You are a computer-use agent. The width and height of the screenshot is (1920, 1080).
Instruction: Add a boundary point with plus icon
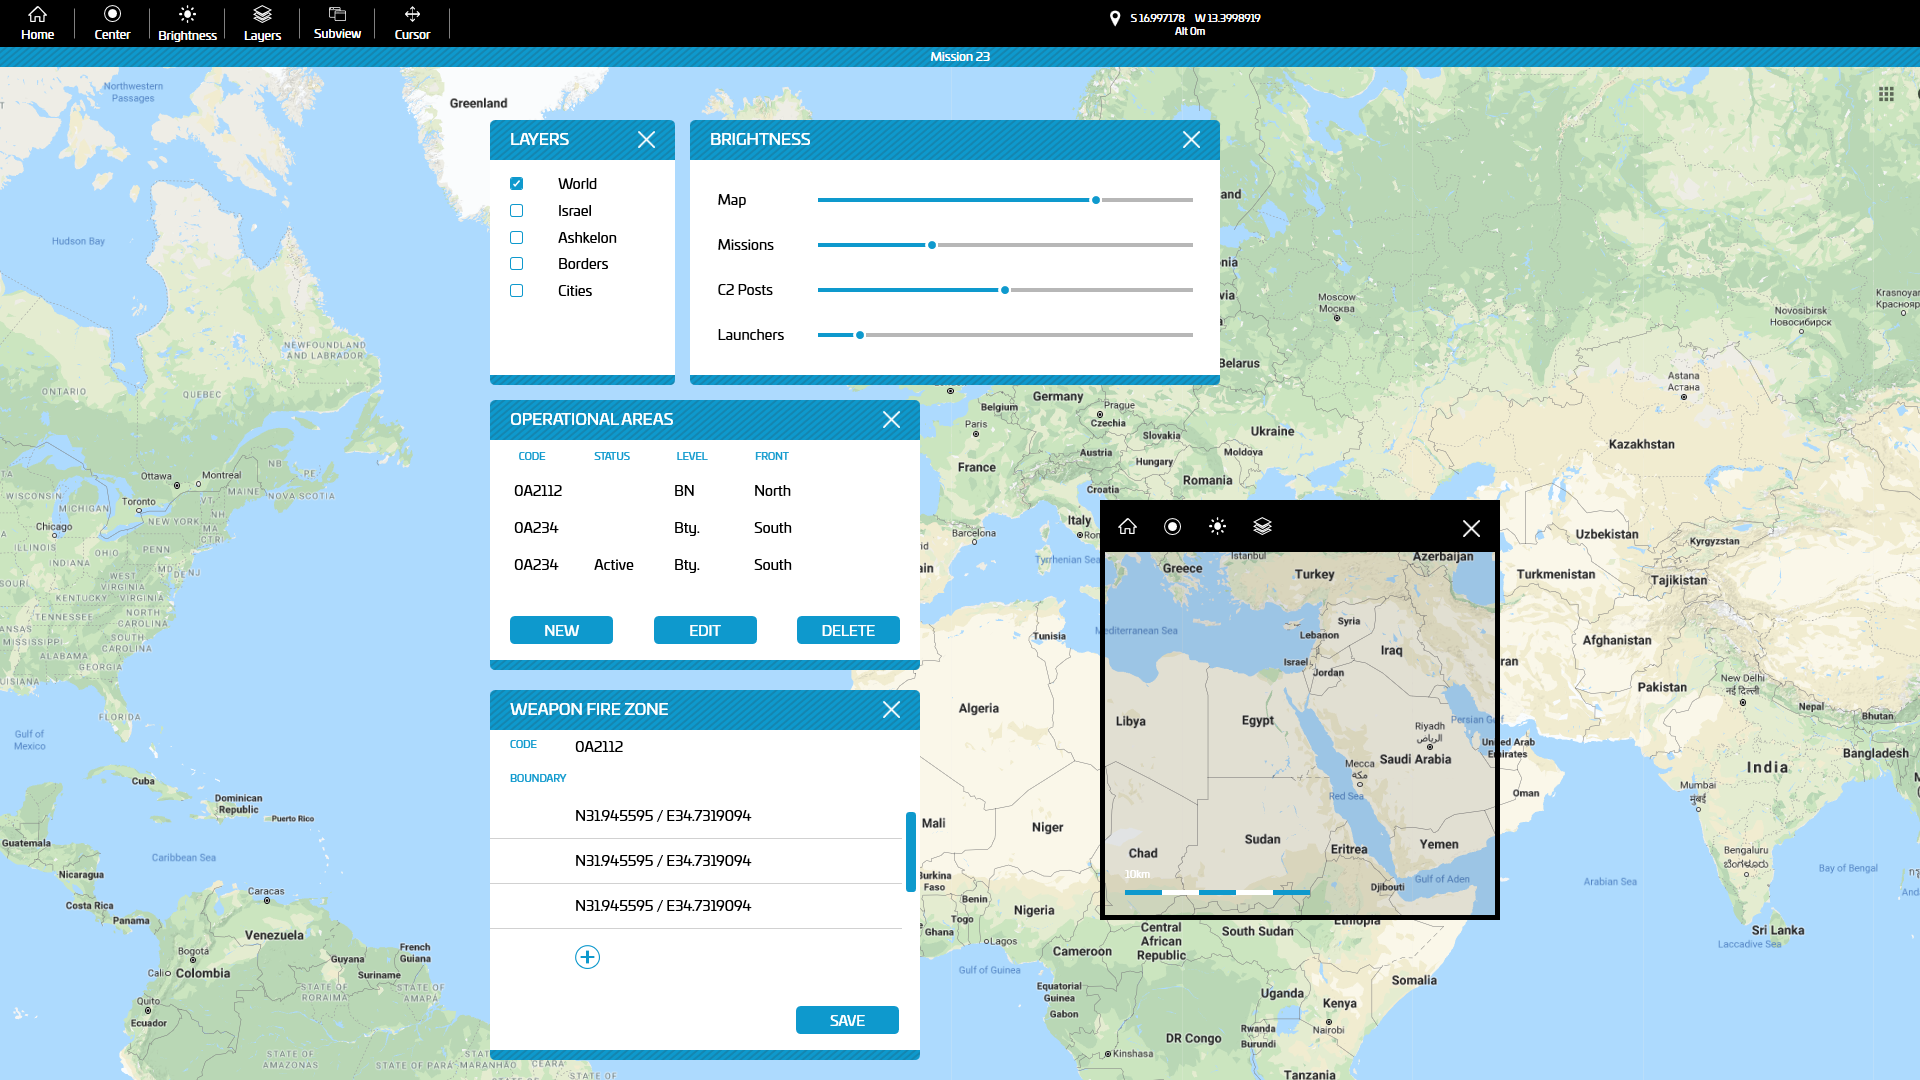click(587, 957)
